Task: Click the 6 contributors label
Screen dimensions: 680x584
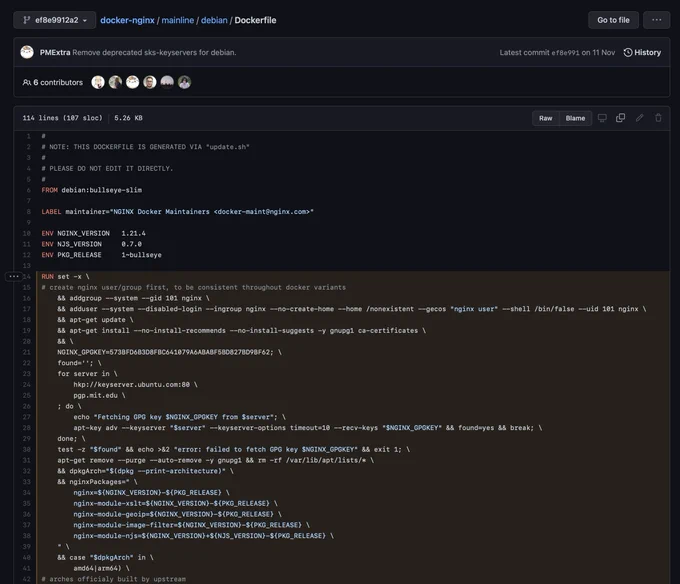Action: coord(53,82)
